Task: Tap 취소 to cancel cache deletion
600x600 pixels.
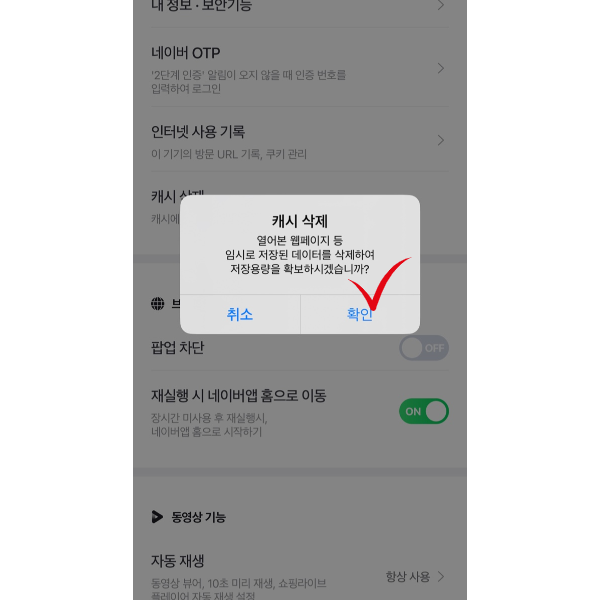Action: (x=240, y=314)
